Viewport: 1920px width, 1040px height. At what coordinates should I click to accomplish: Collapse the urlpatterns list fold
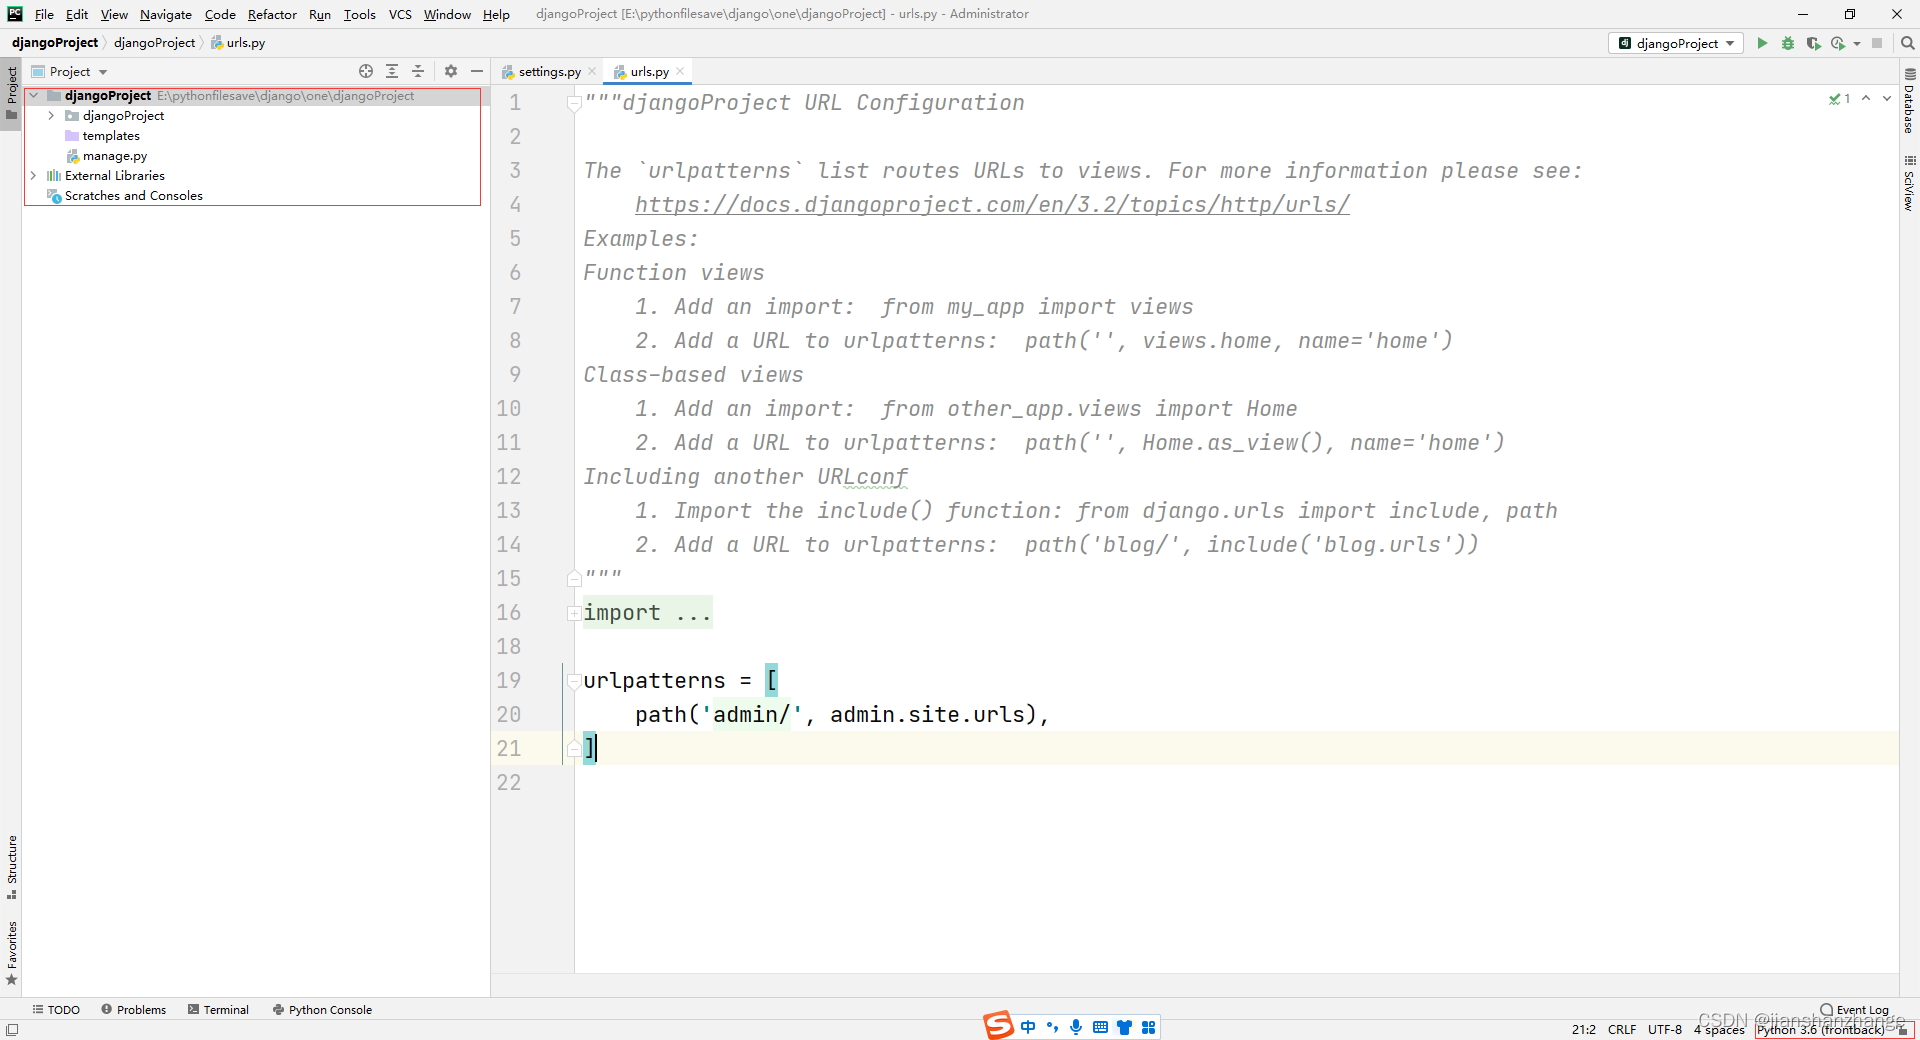coord(574,681)
